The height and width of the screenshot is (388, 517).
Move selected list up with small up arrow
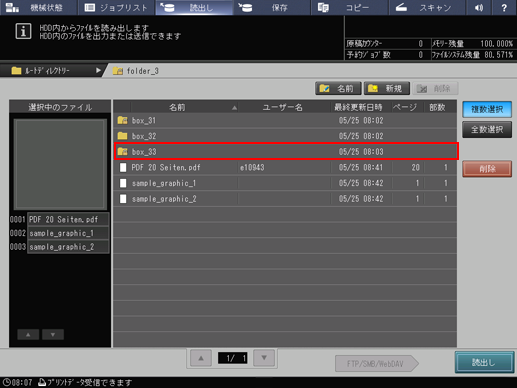tap(28, 334)
